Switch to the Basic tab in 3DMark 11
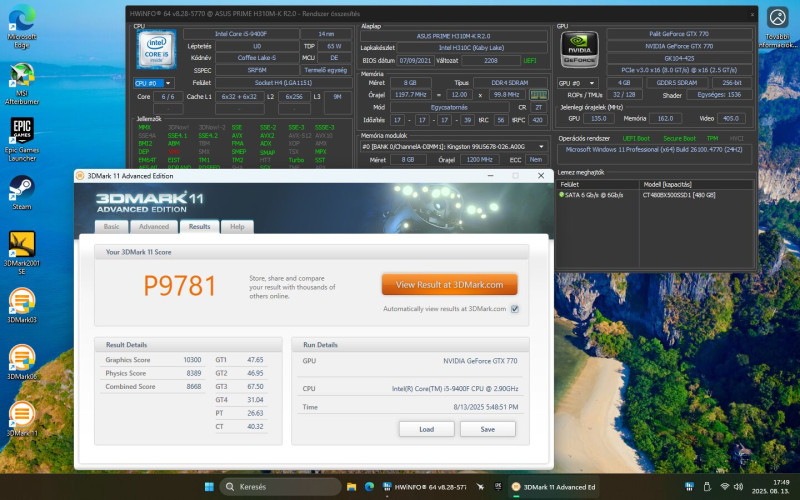 (111, 227)
